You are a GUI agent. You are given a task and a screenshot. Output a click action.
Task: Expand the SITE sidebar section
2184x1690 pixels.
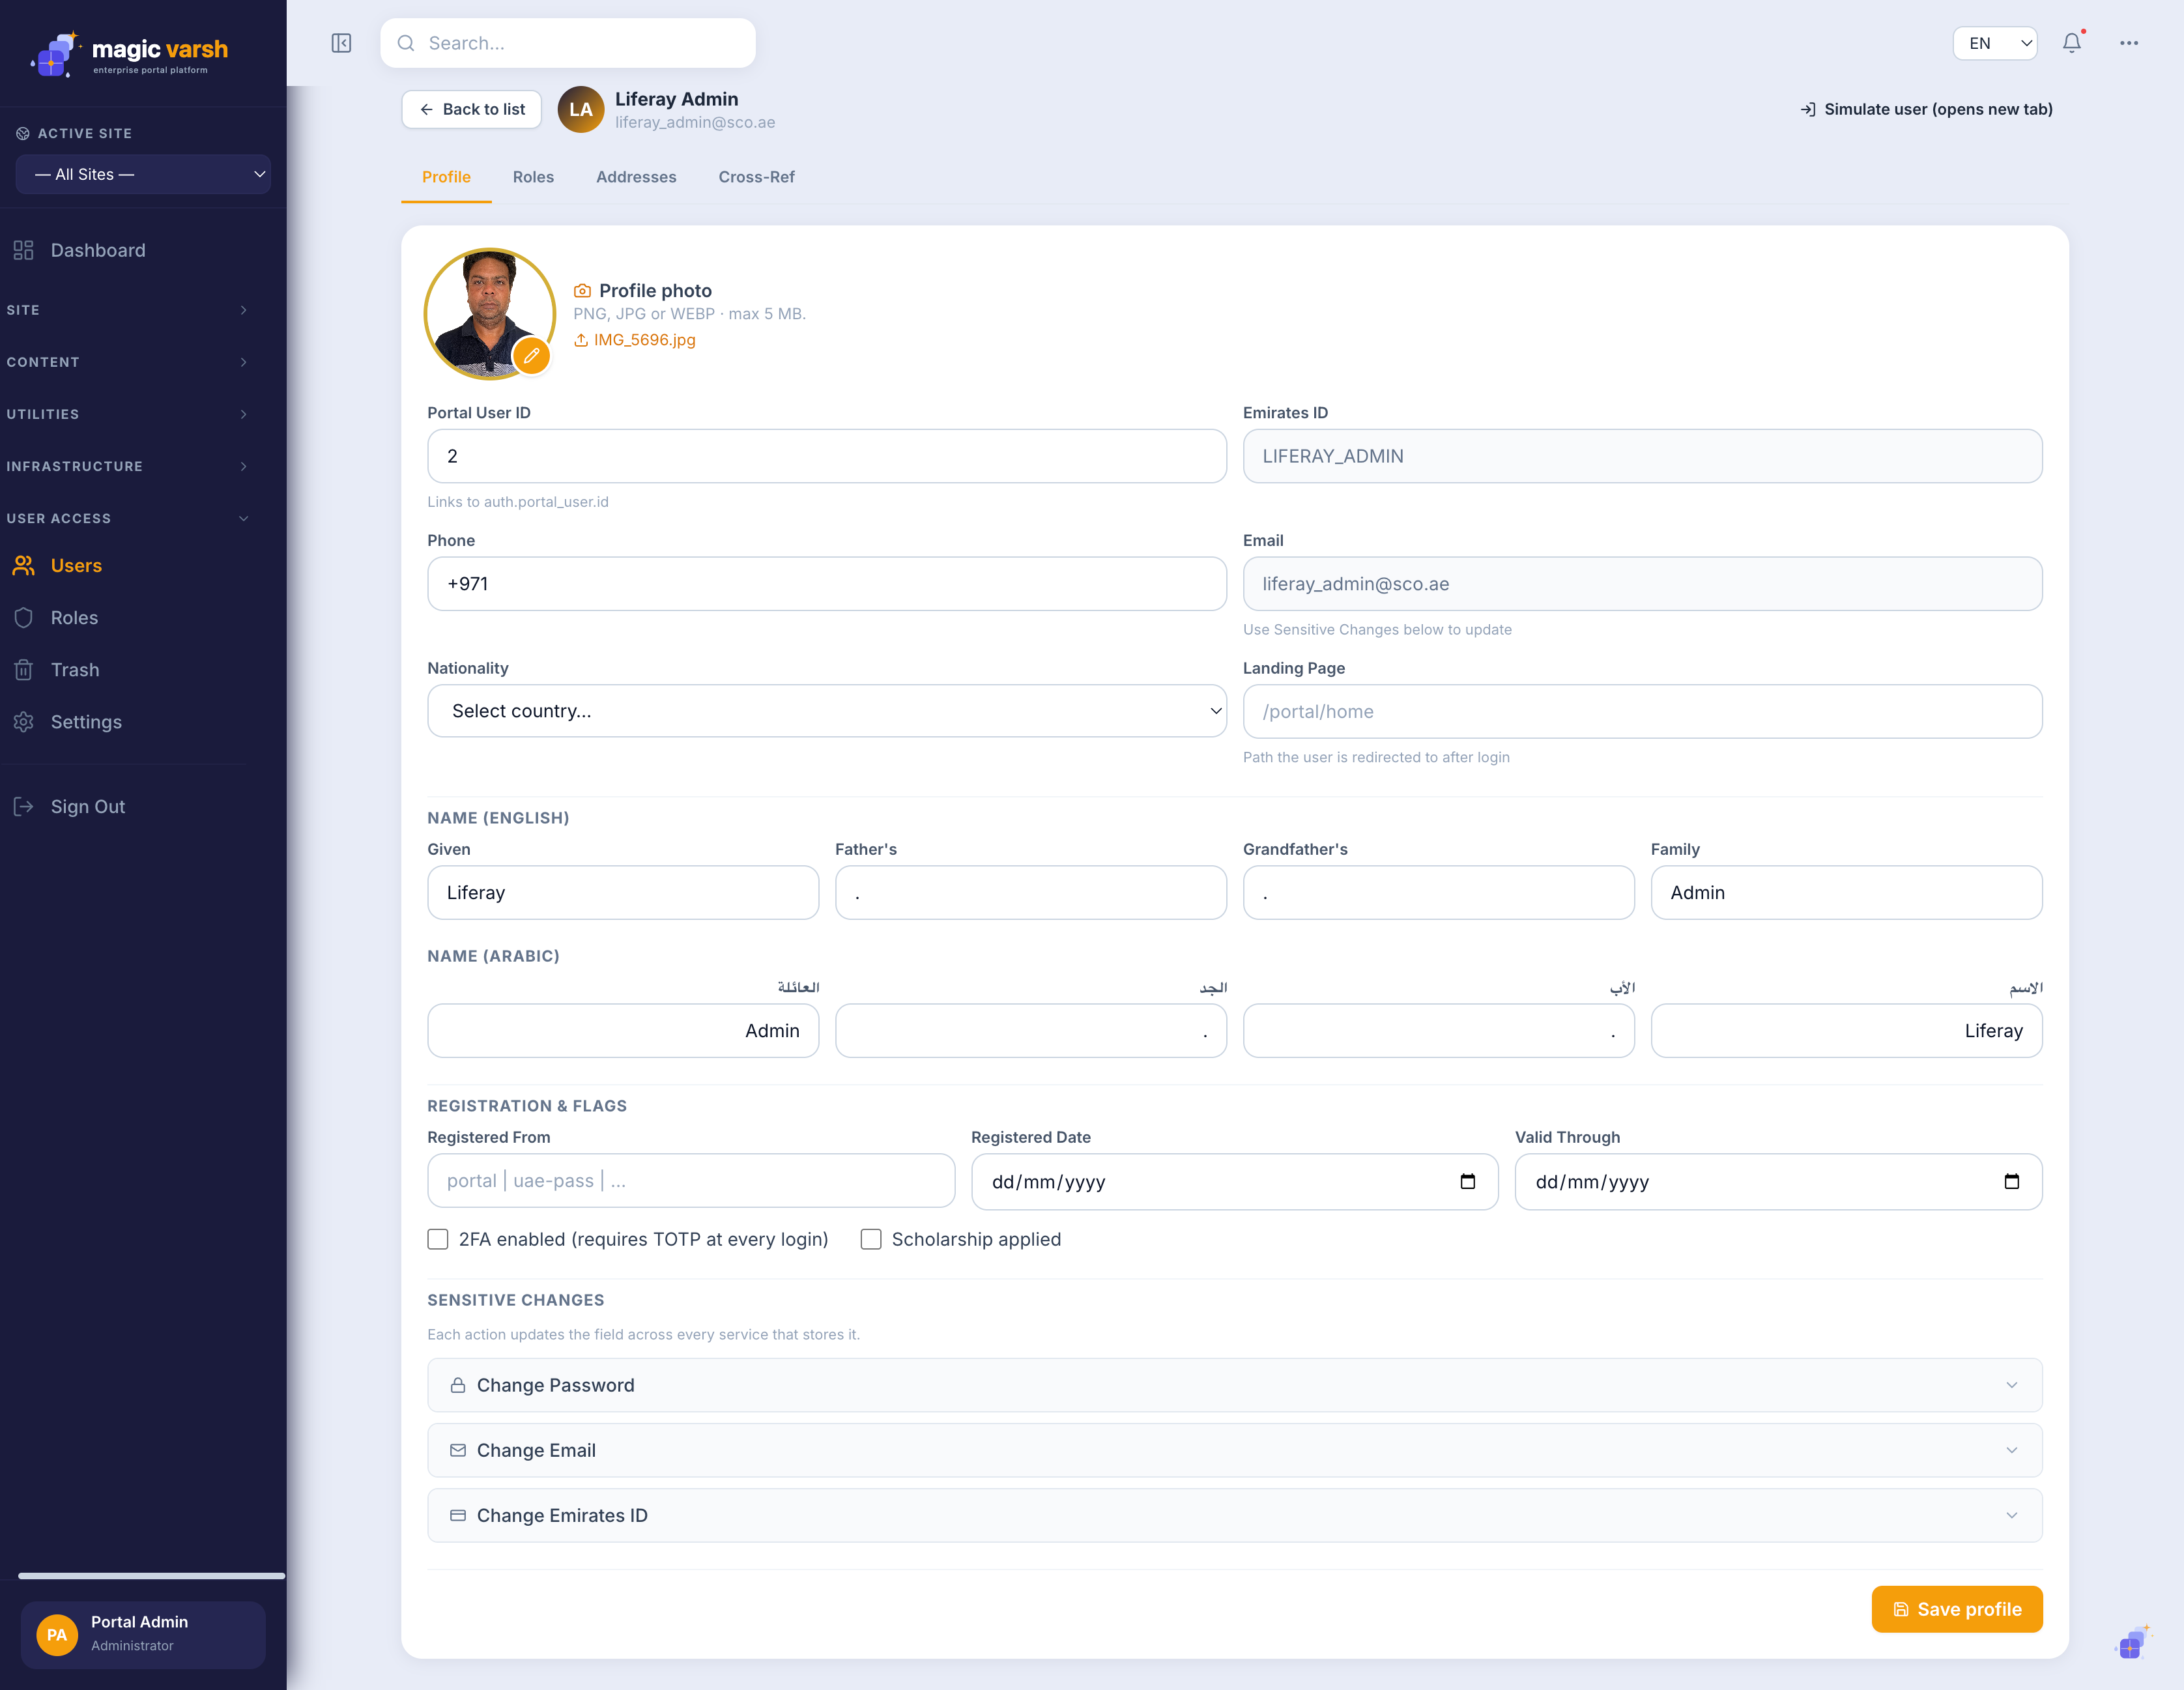tap(127, 310)
